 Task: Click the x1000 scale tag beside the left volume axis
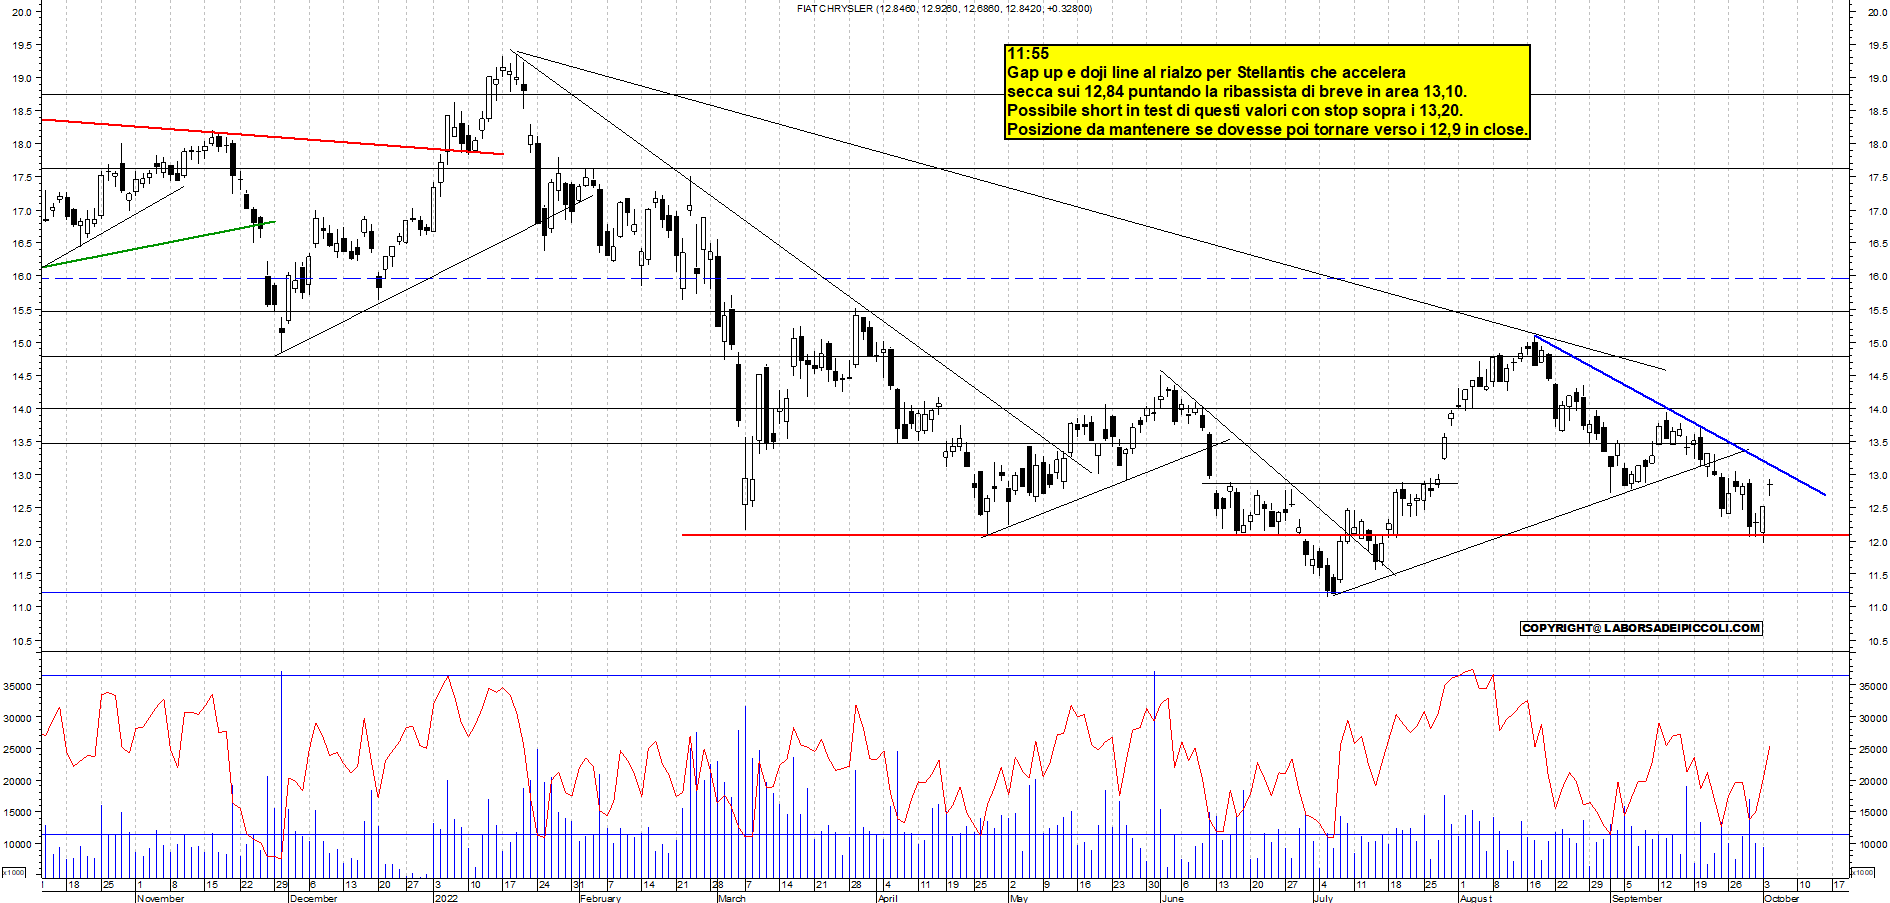point(14,872)
